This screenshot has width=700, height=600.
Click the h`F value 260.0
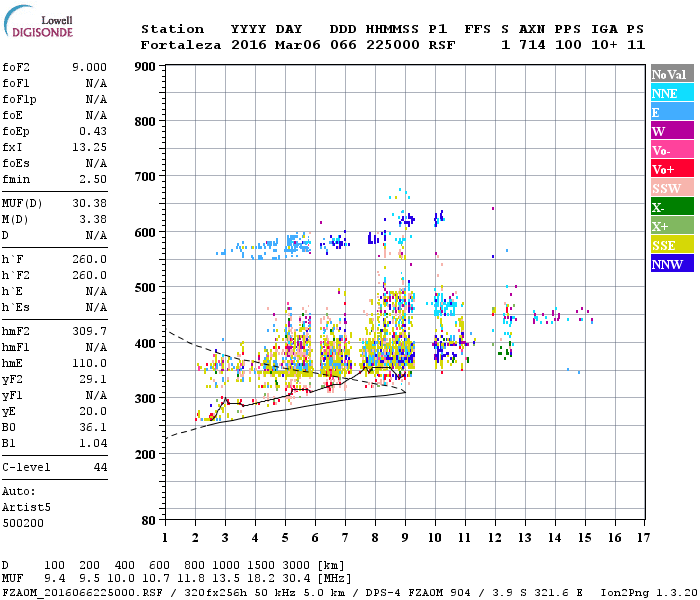pos(89,259)
